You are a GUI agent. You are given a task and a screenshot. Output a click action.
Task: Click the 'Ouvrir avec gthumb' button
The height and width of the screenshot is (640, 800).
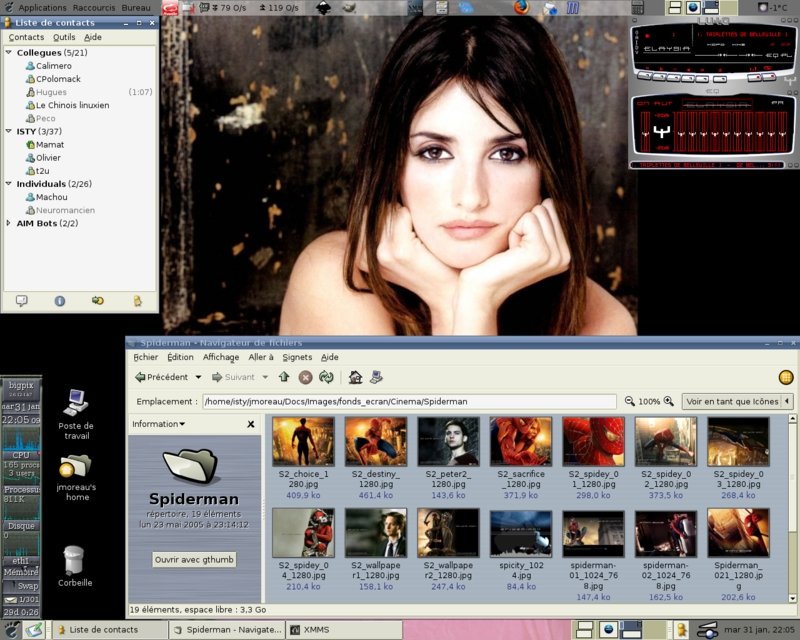[194, 560]
